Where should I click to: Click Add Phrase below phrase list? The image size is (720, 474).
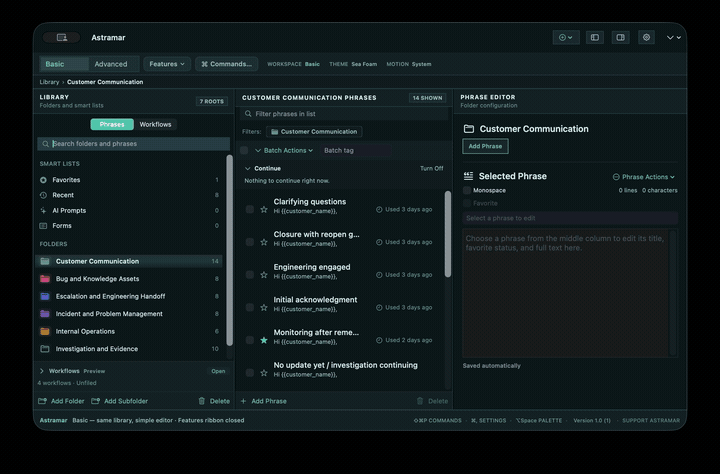[x=264, y=401]
